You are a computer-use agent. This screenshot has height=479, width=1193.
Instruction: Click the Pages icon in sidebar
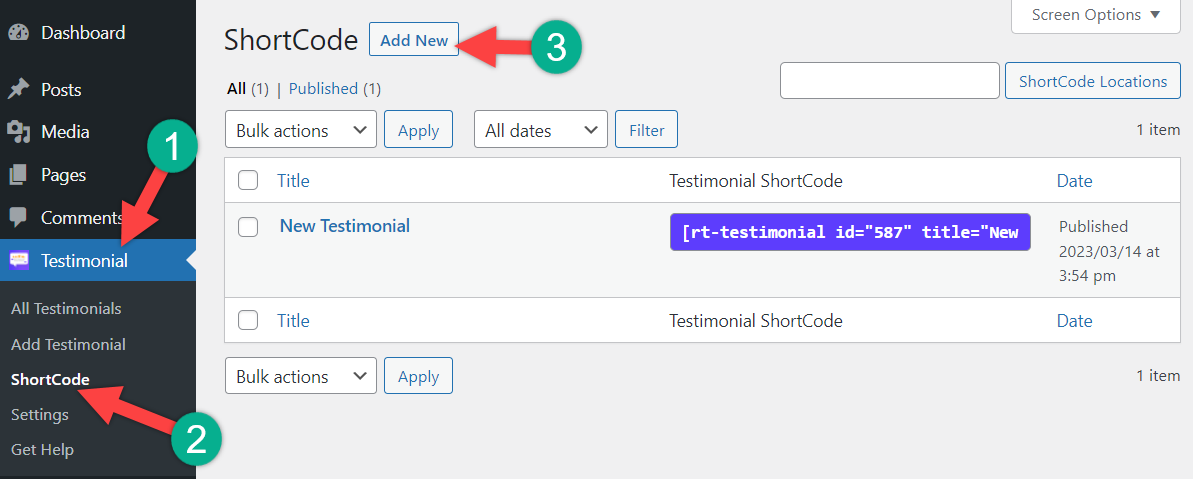(x=19, y=175)
